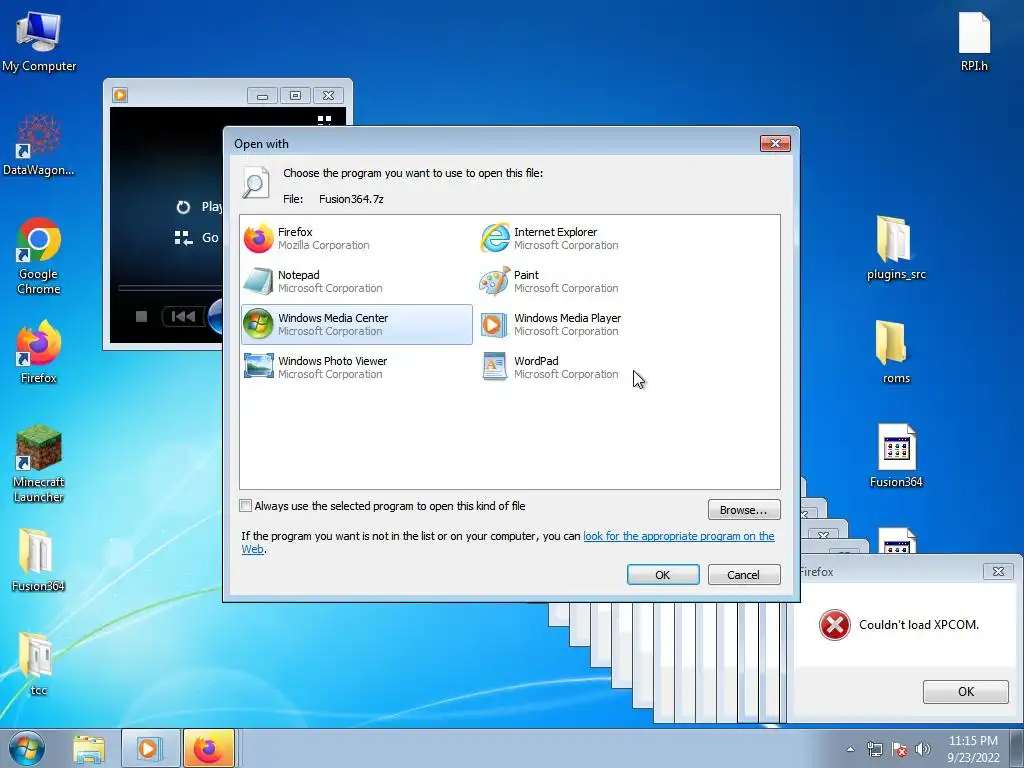
Task: Open the Browse... button
Action: [744, 509]
